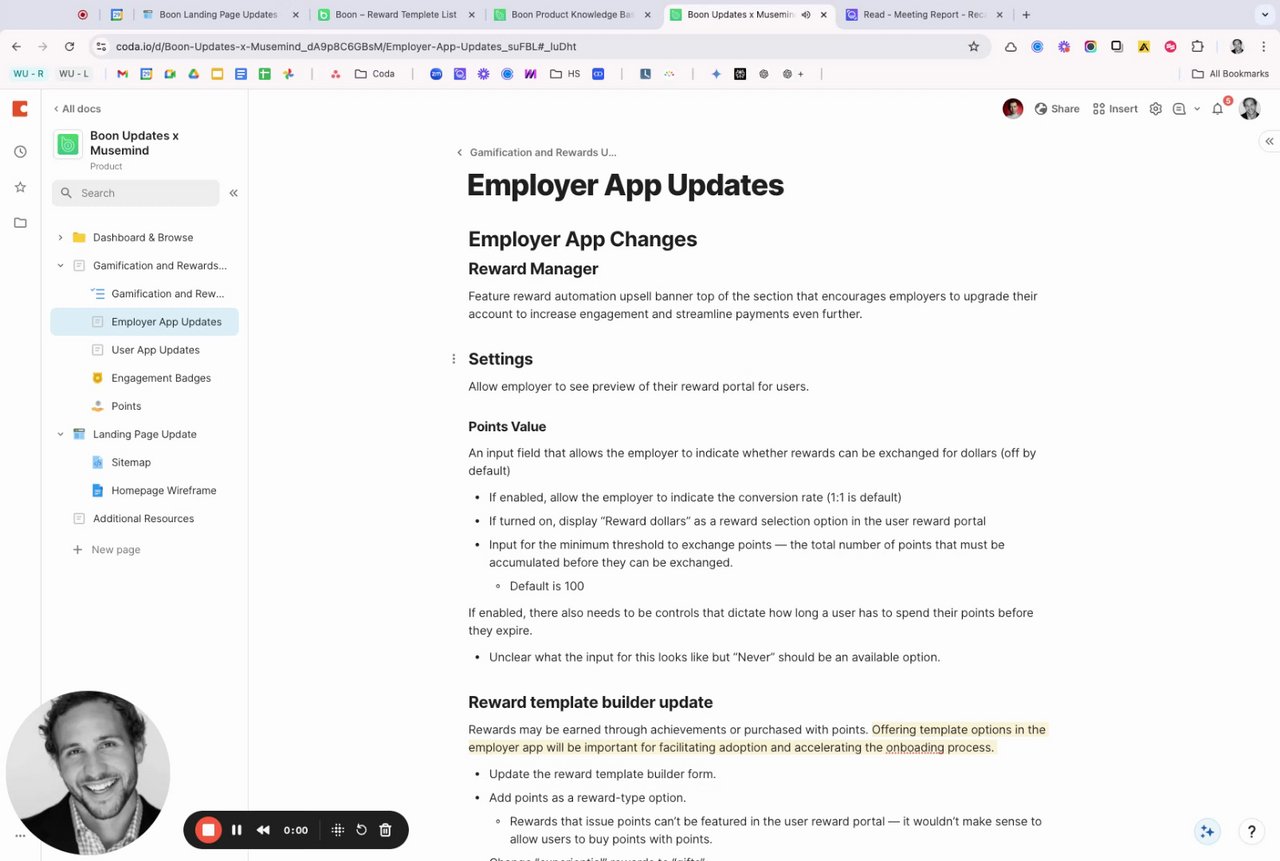This screenshot has height=861, width=1280.
Task: Expand the Dashboard & Browse folder
Action: (60, 237)
